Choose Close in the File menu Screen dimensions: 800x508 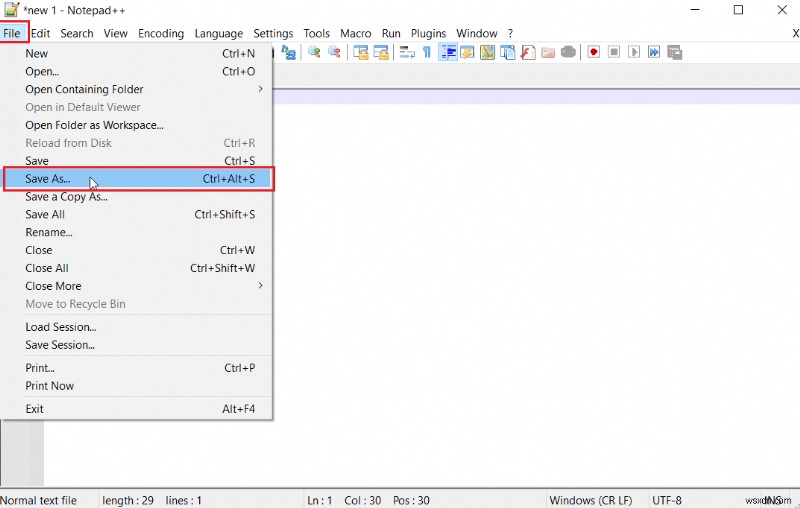(137, 250)
